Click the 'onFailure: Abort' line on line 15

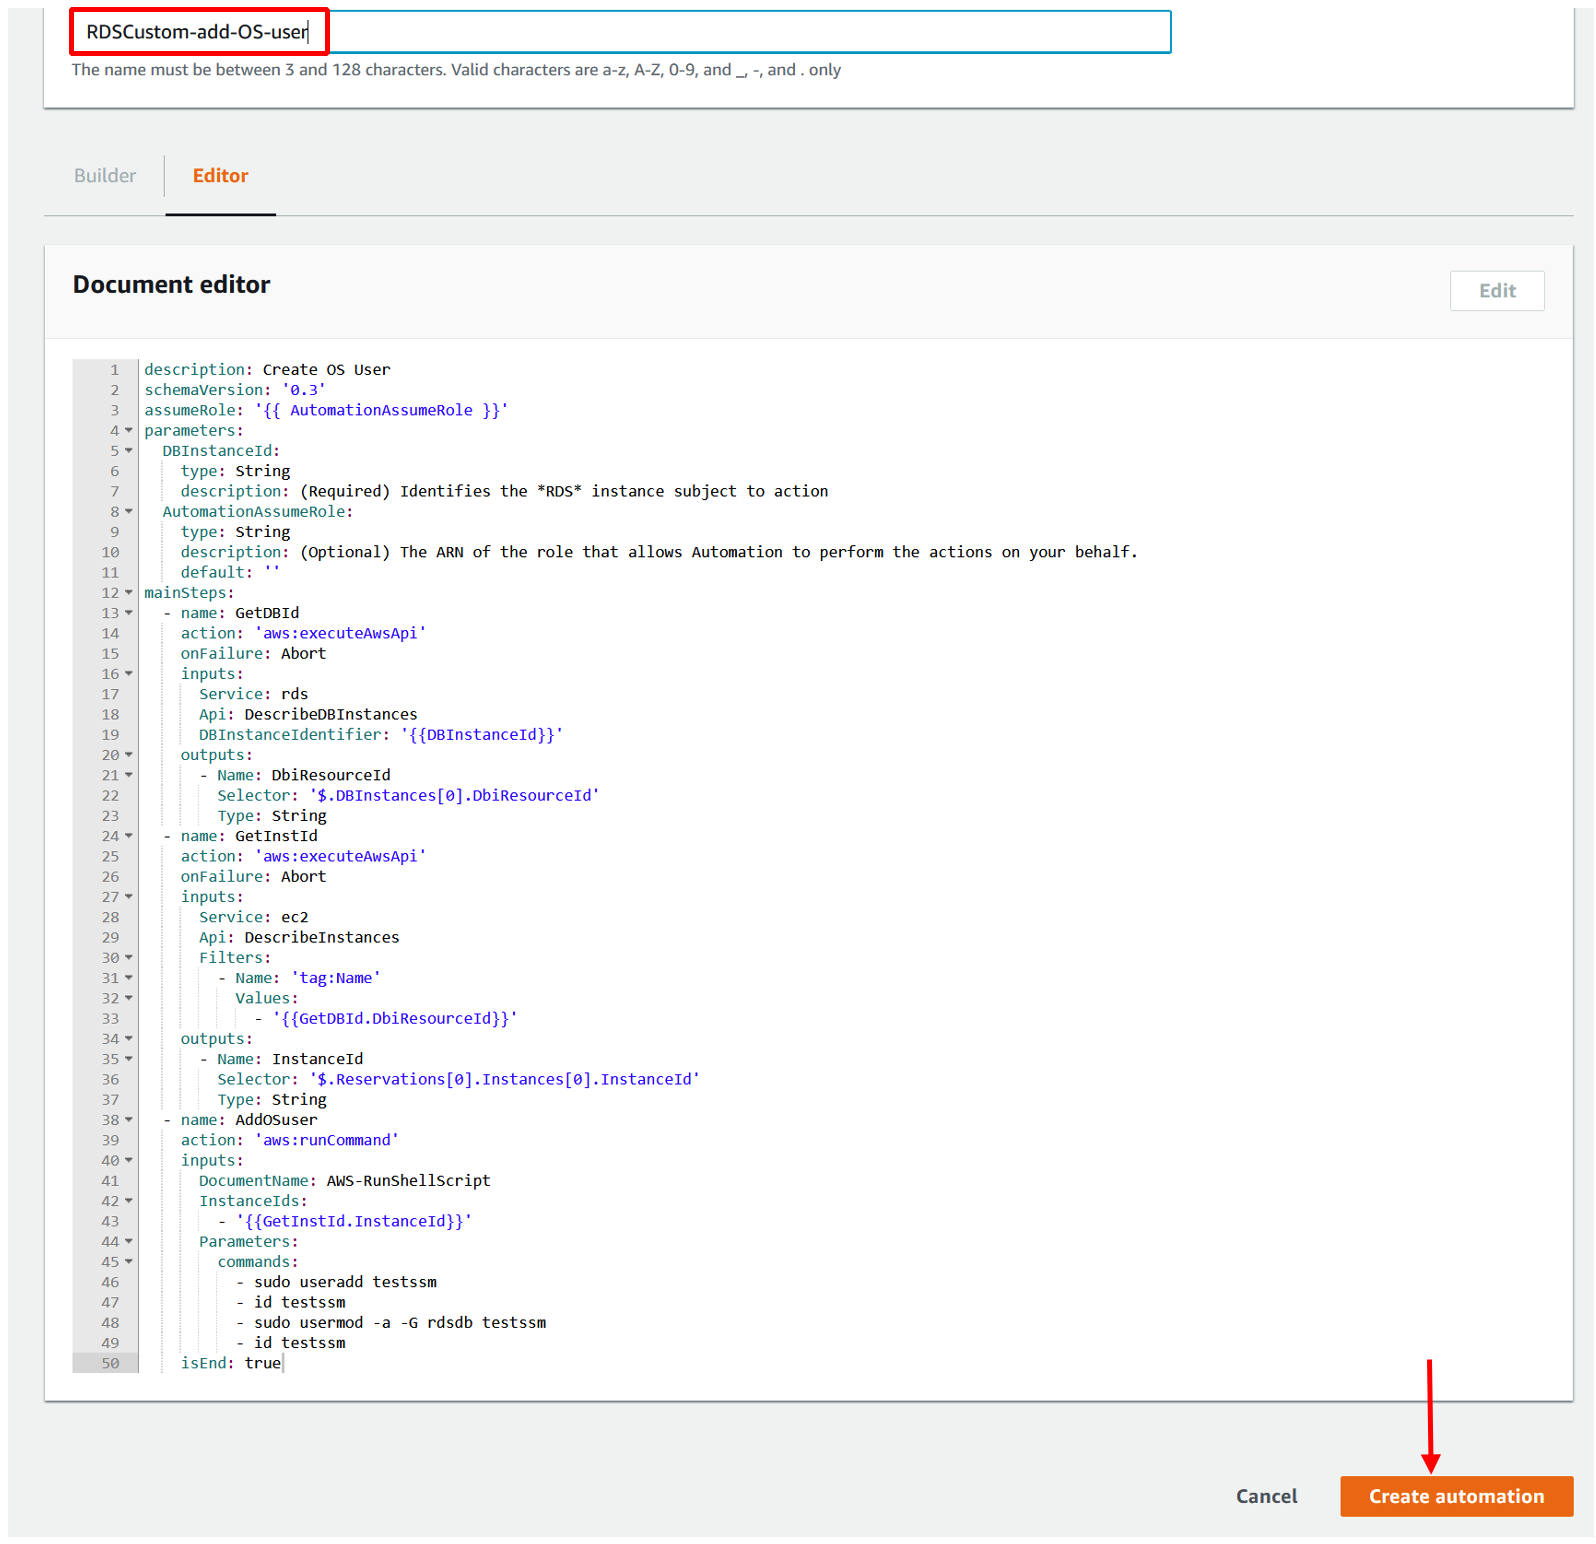(x=253, y=654)
